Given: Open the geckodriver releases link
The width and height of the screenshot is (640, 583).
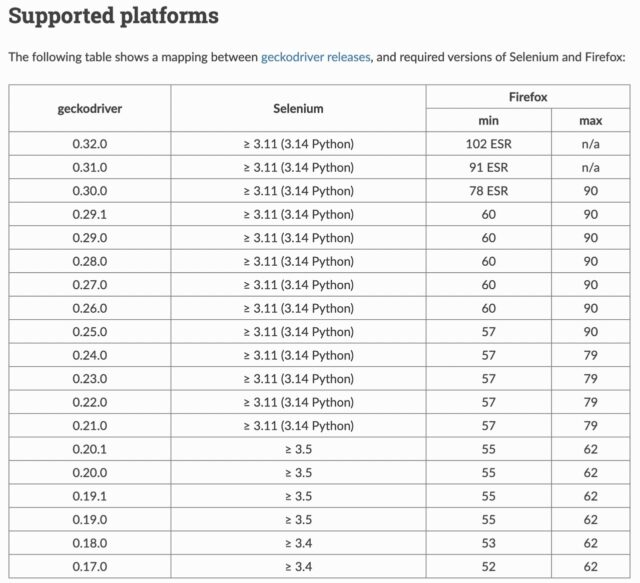Looking at the screenshot, I should pyautogui.click(x=315, y=58).
